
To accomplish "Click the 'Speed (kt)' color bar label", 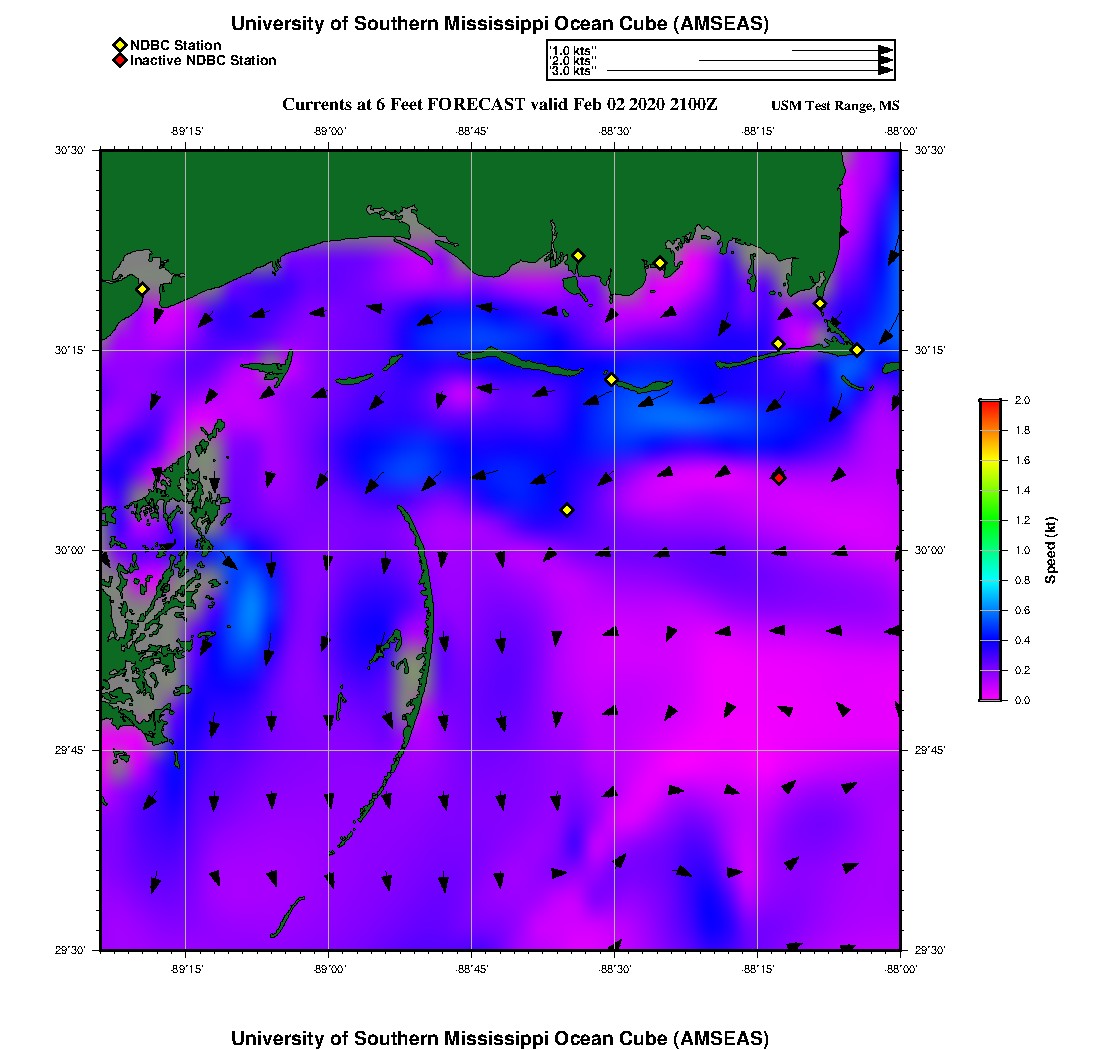I will [1050, 550].
